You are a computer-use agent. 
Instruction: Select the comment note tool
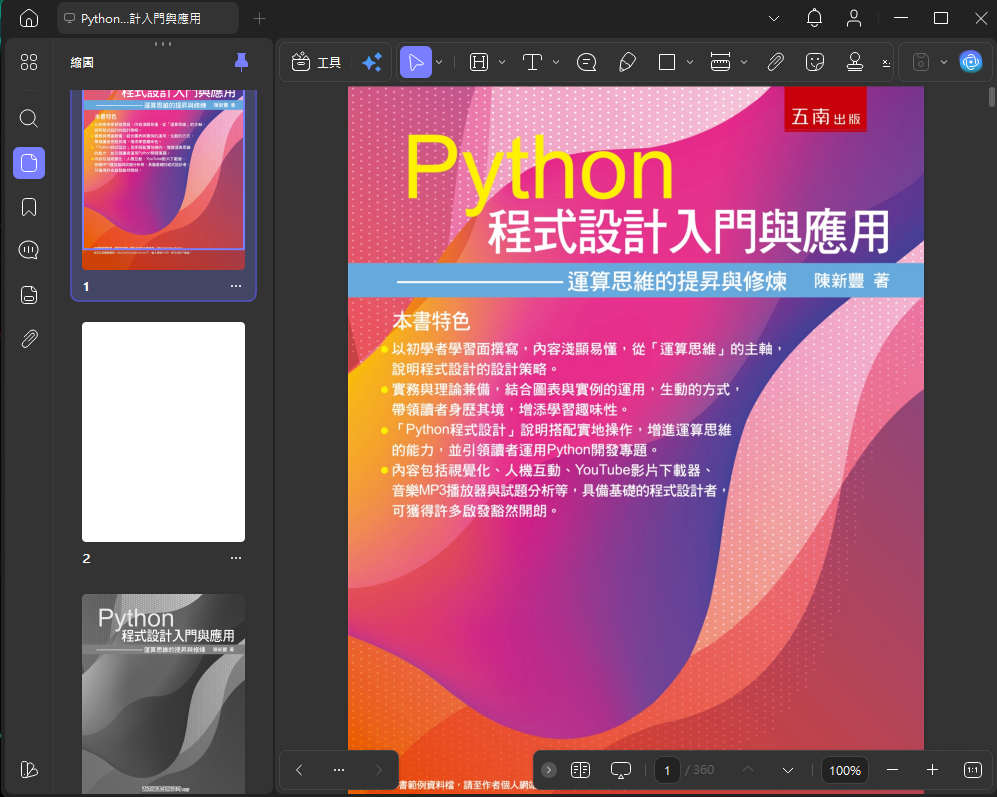click(x=586, y=62)
